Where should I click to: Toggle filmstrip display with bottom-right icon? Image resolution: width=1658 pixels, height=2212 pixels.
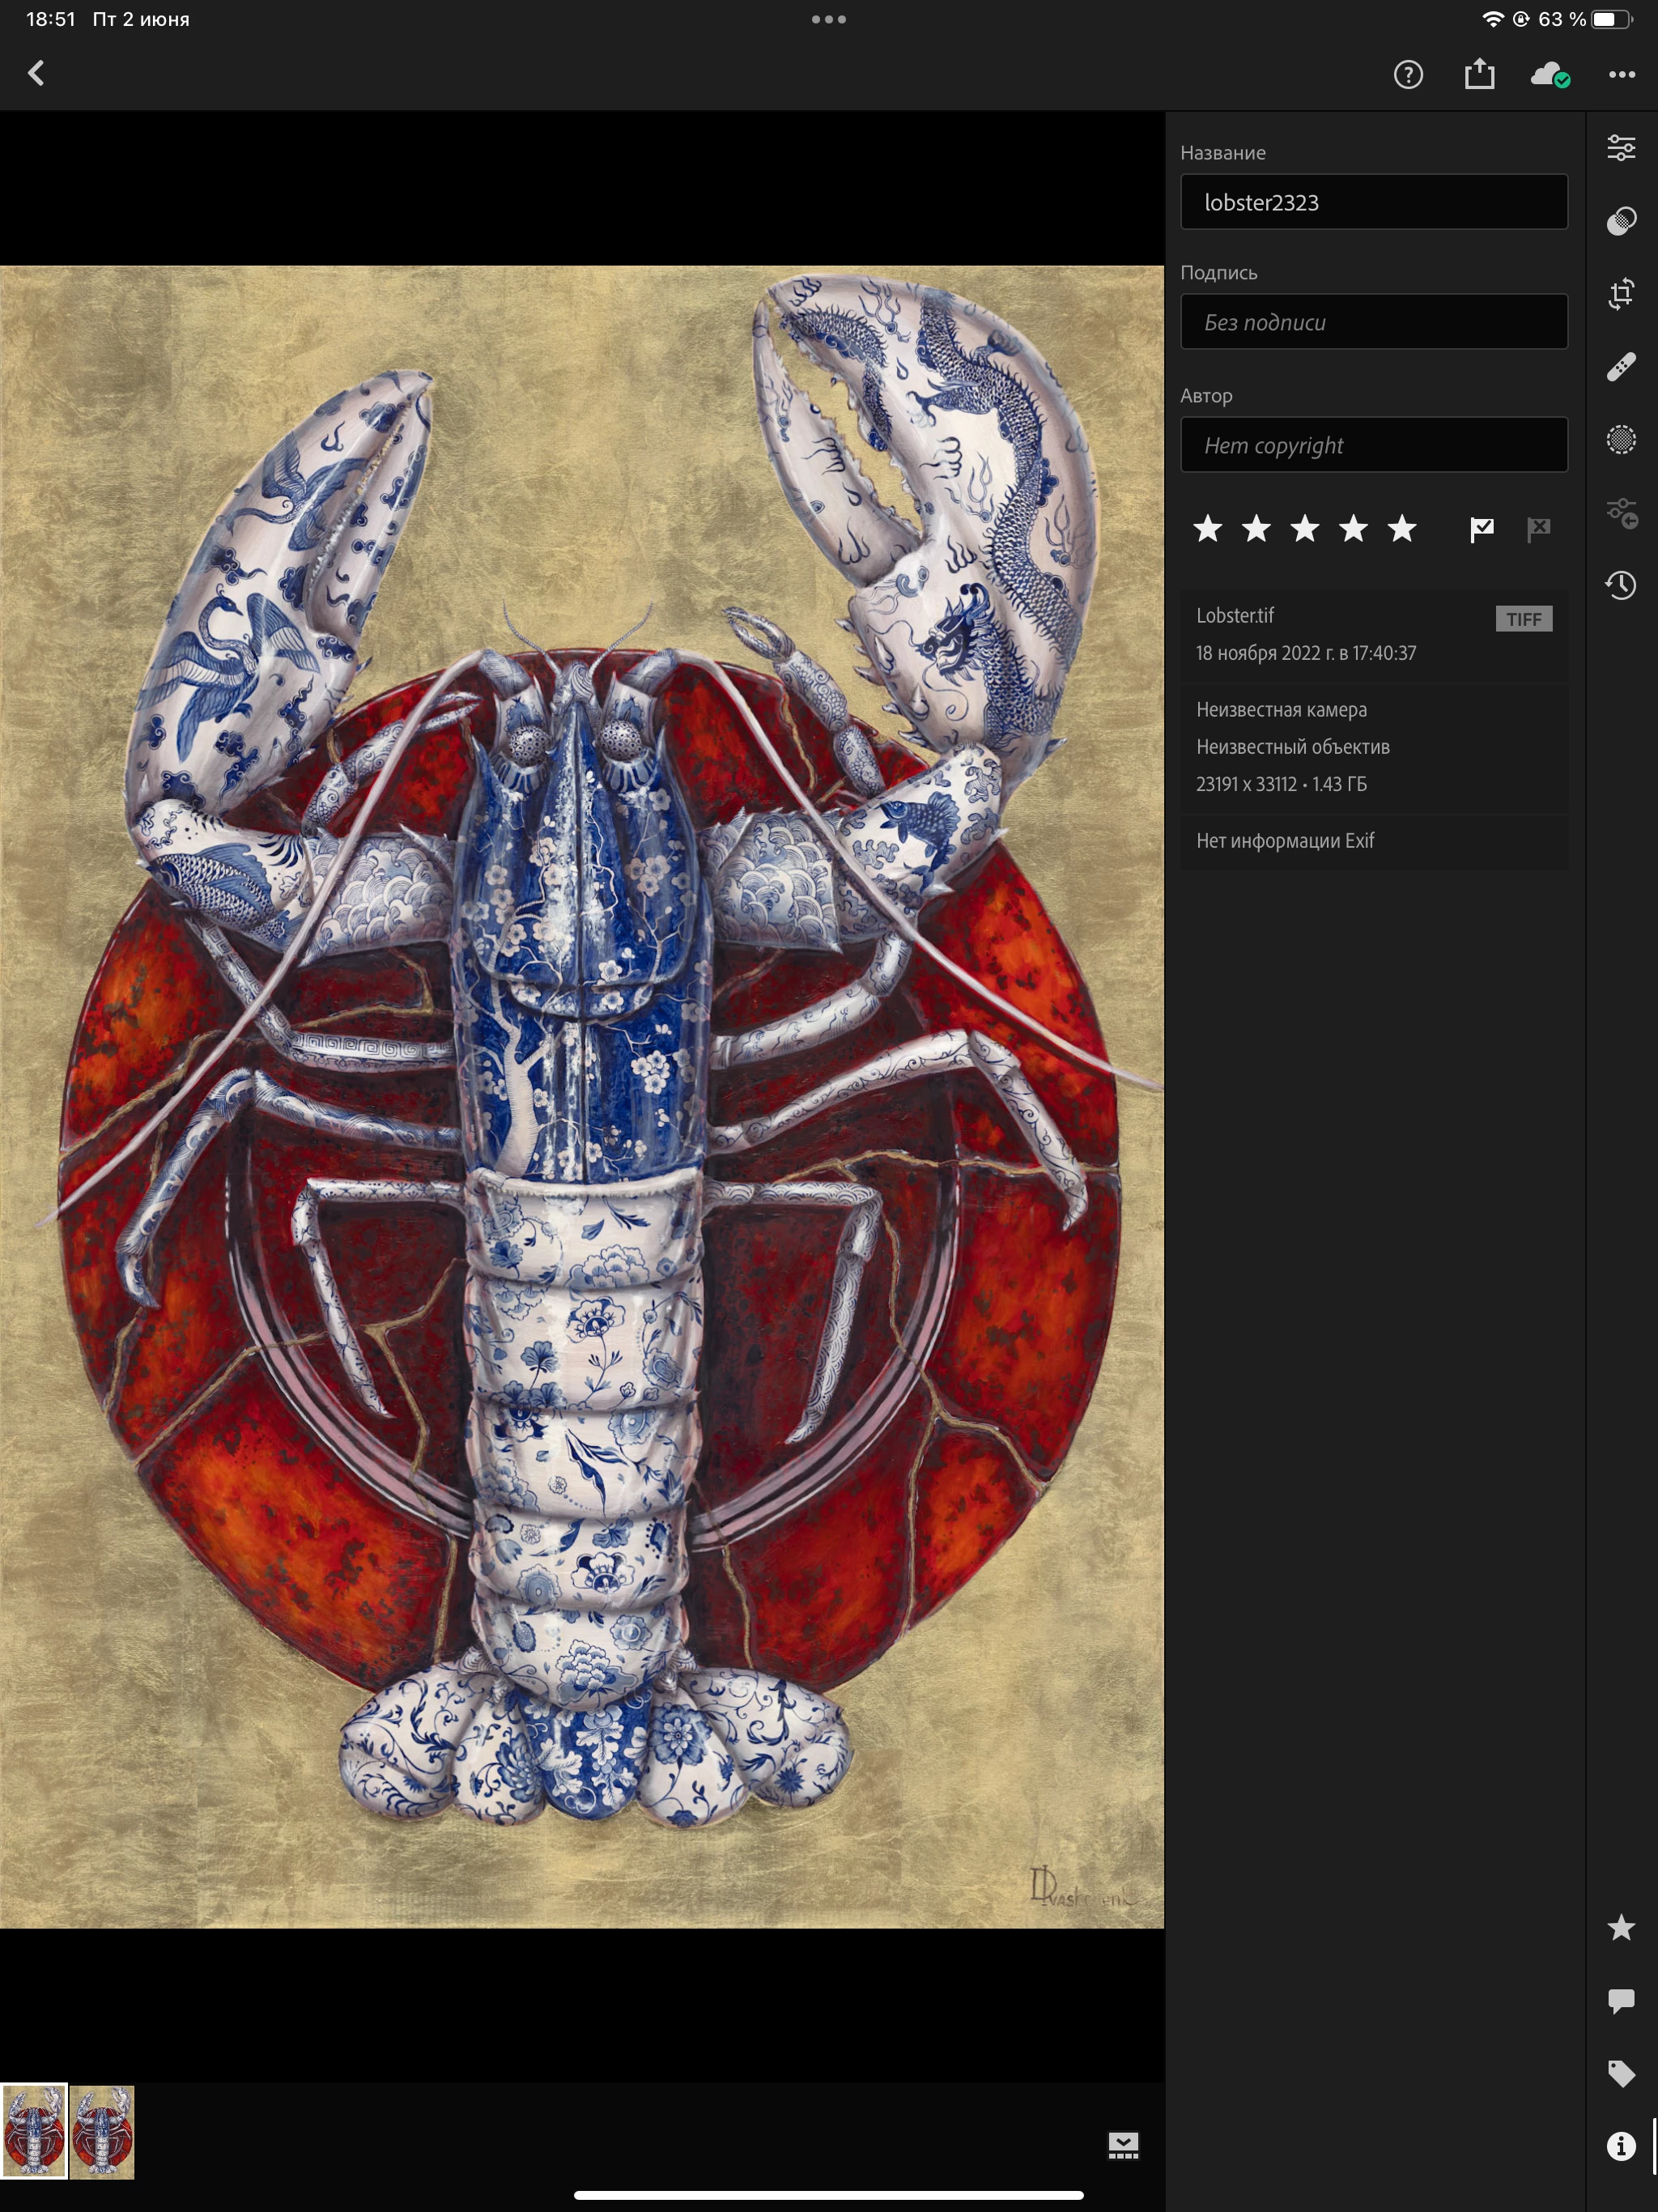point(1123,2145)
